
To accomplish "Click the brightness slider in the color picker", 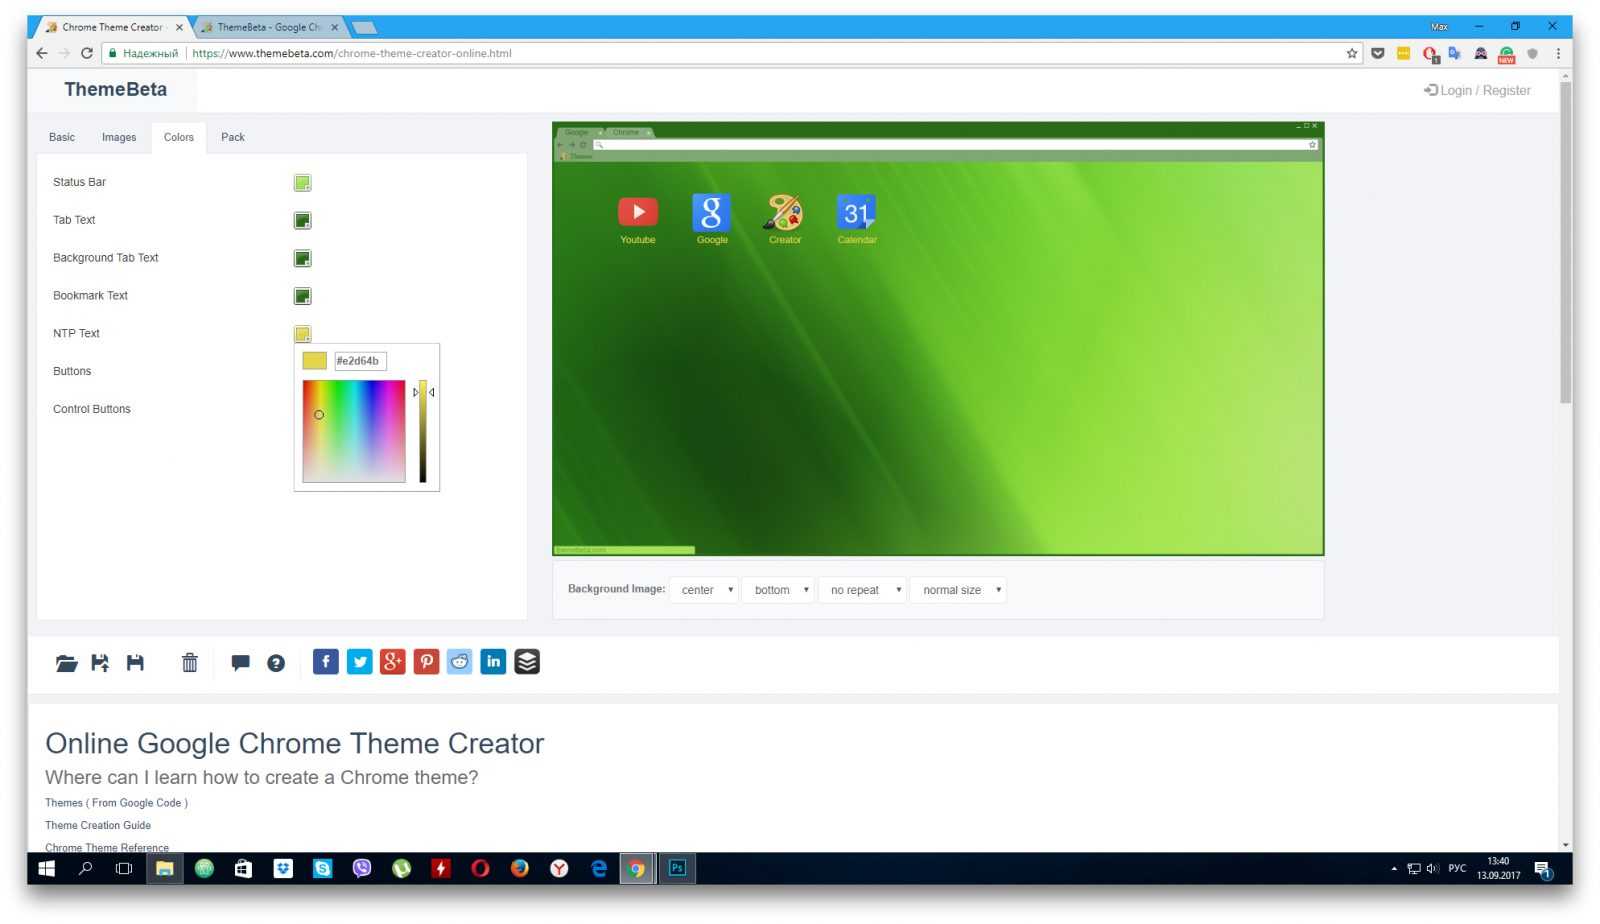I will (423, 431).
